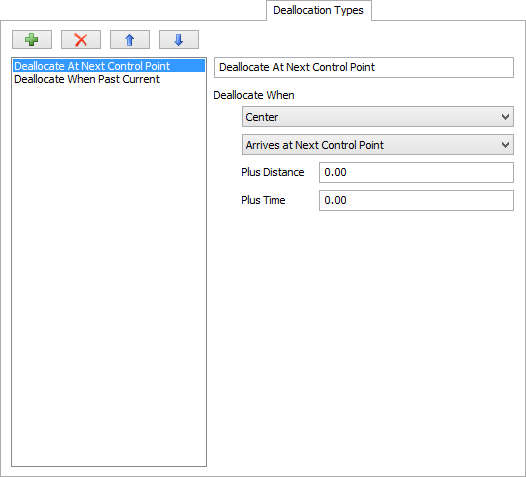Click the Plus Time label
Screen dimensions: 526x477
(x=263, y=200)
